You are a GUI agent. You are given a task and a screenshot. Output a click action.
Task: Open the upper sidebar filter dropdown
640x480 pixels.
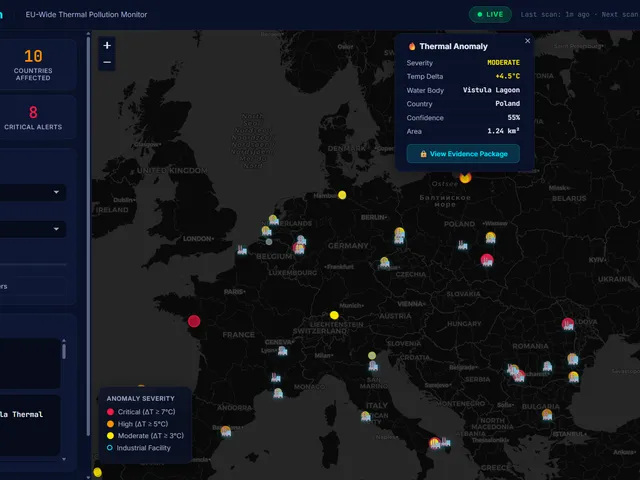point(33,192)
